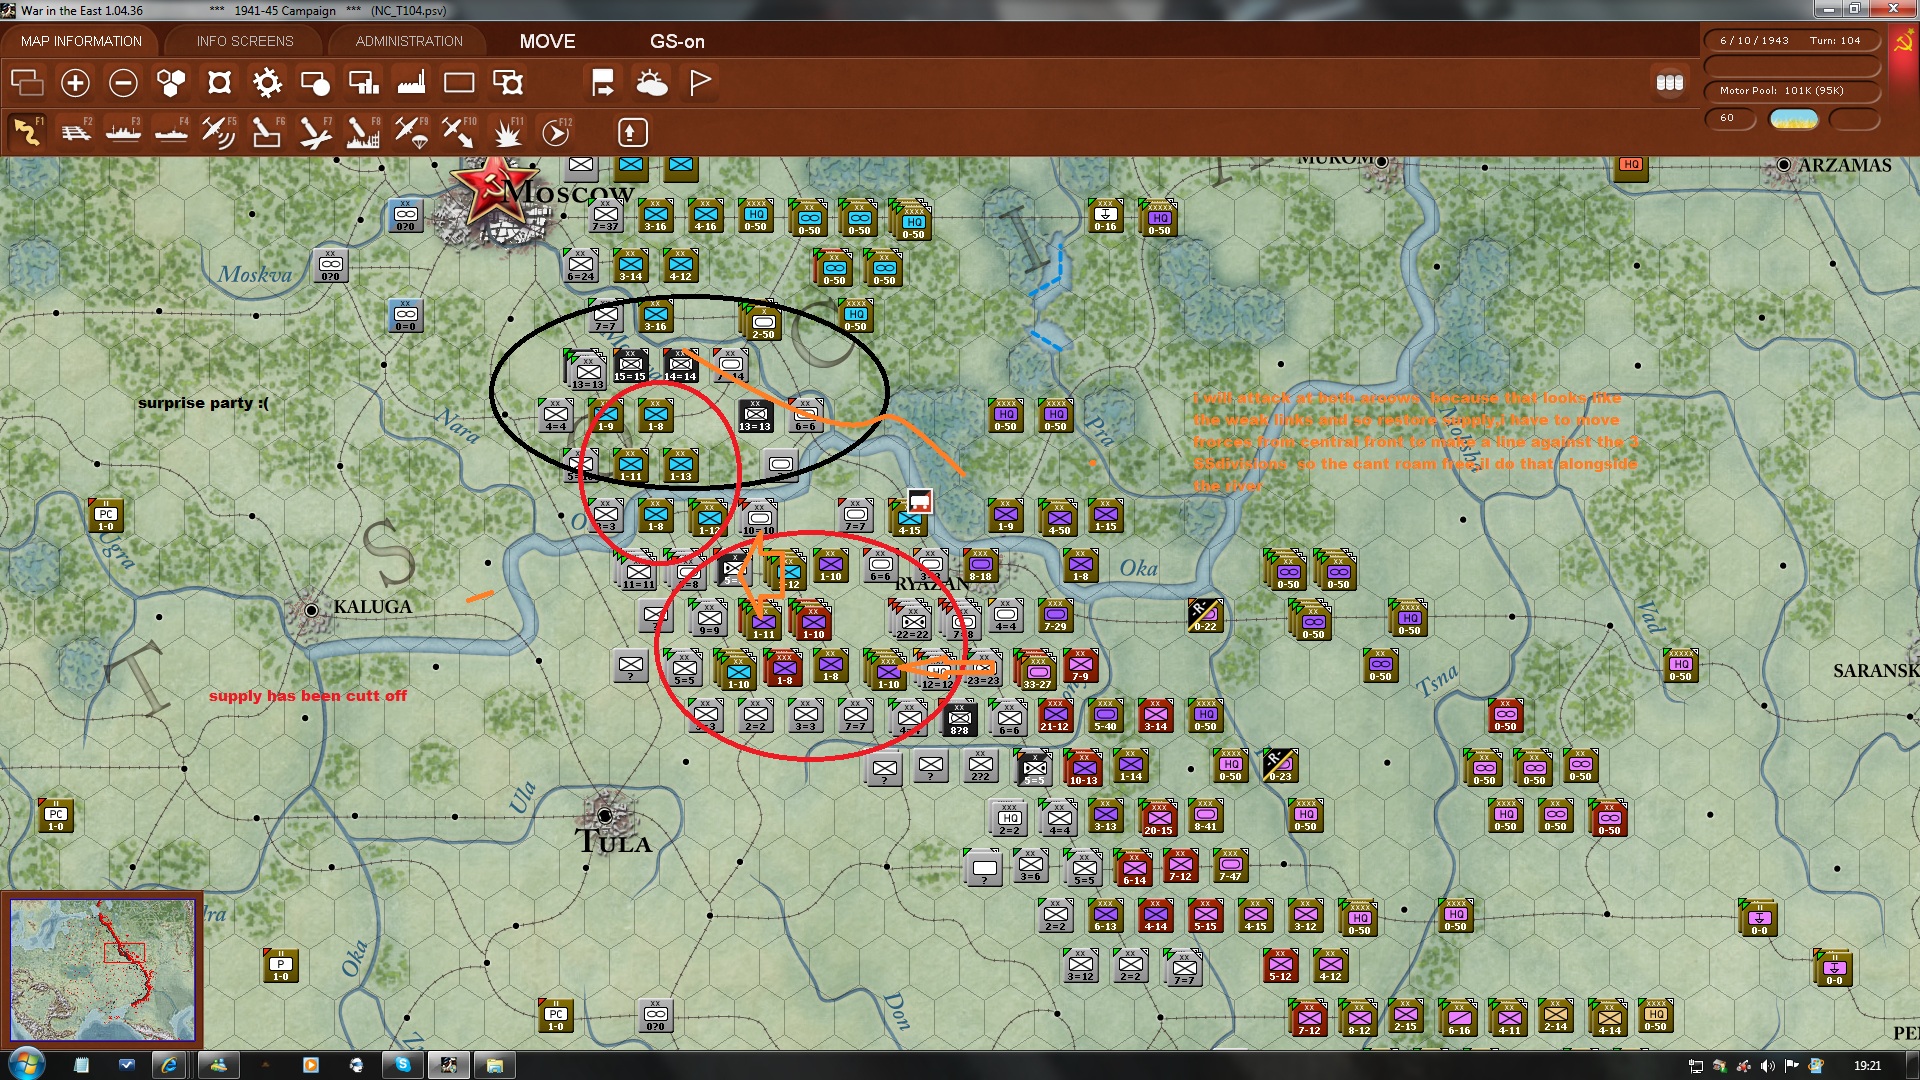Open File Explorer folder on taskbar
Image resolution: width=1920 pixels, height=1080 pixels.
(494, 1065)
